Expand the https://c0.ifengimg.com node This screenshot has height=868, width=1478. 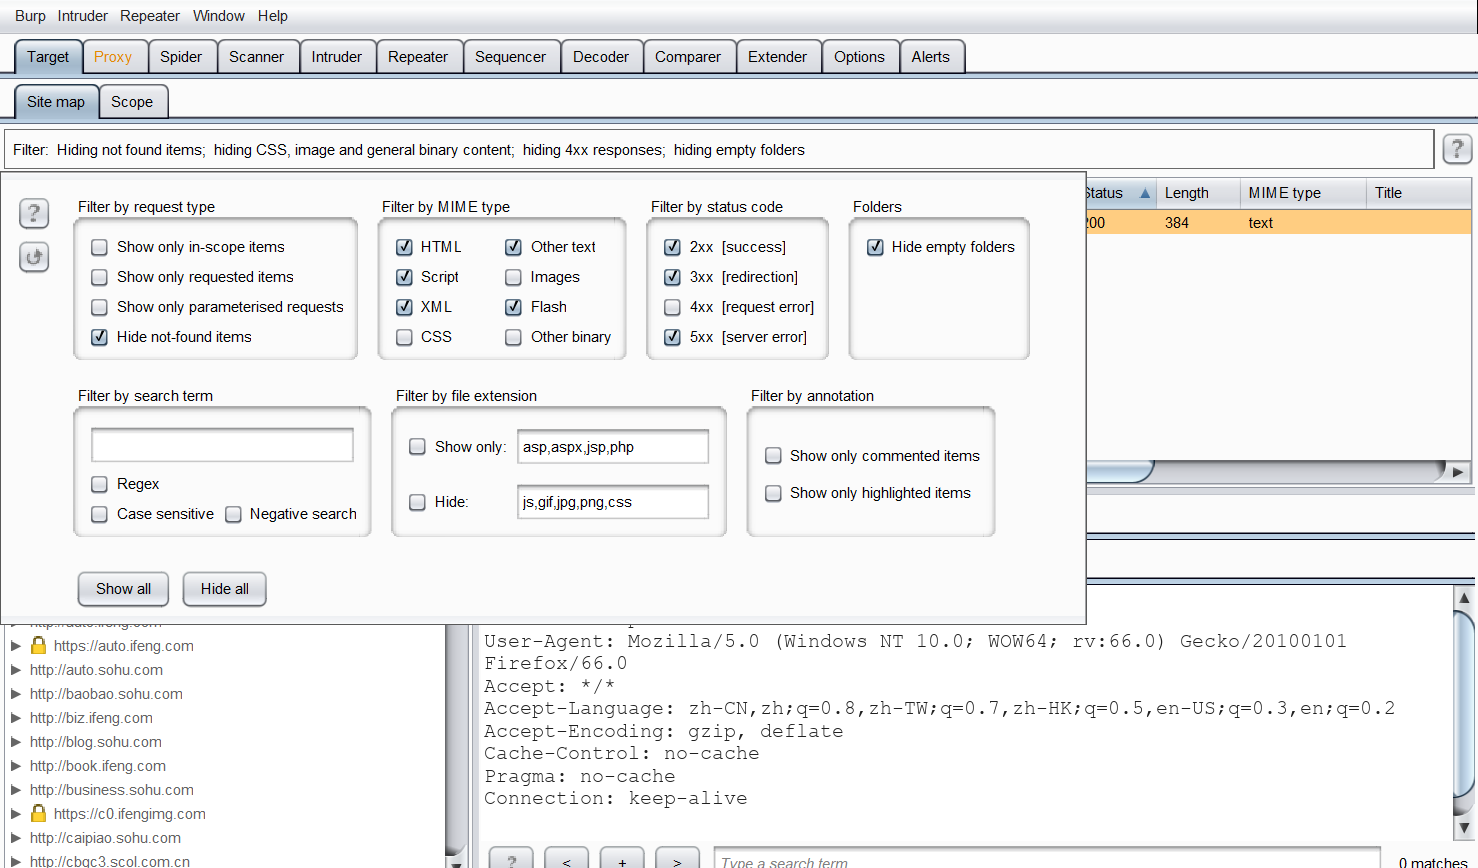[x=16, y=814]
